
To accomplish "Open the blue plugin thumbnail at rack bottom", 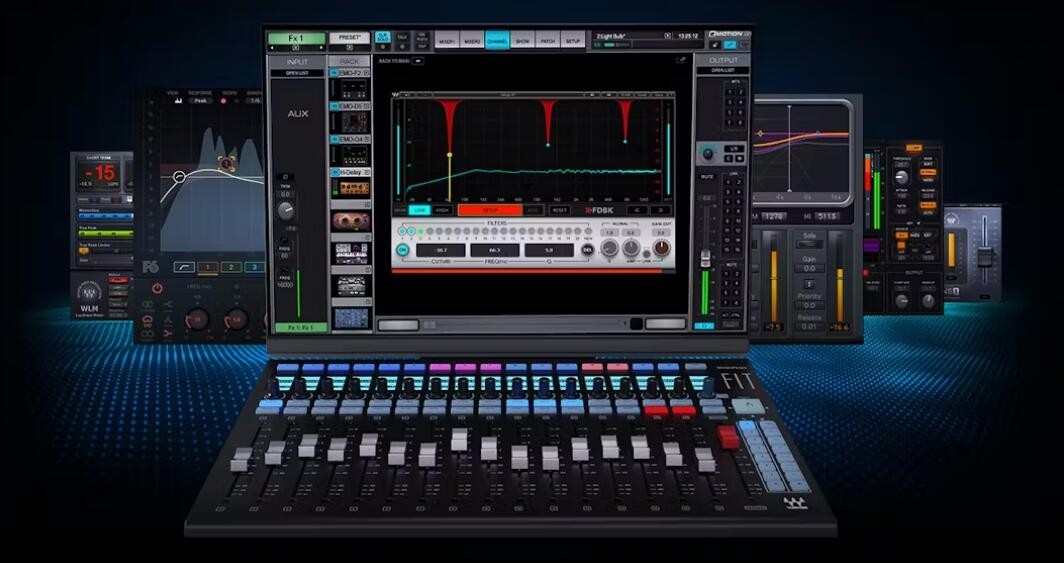I will pos(351,319).
